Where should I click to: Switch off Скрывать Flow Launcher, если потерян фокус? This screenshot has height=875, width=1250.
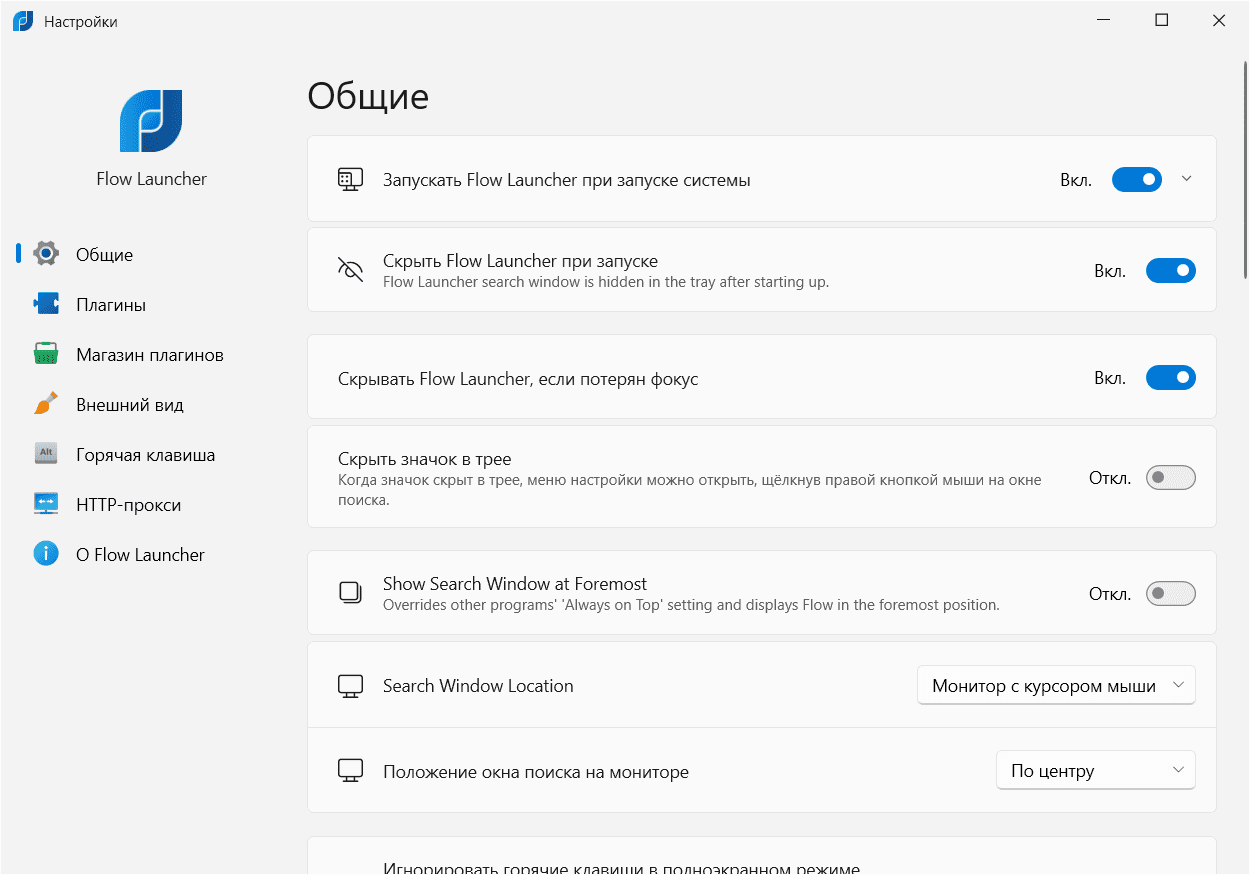(1170, 378)
